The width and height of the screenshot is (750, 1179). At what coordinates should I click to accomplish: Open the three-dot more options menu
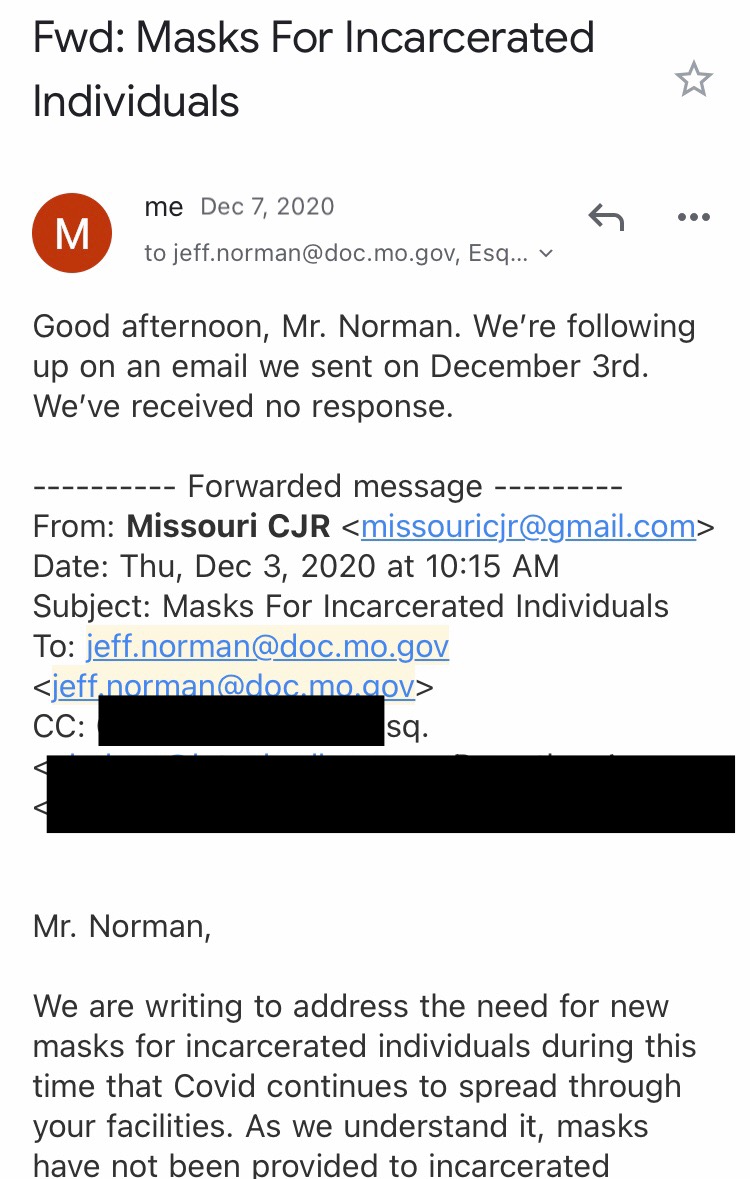click(x=694, y=217)
